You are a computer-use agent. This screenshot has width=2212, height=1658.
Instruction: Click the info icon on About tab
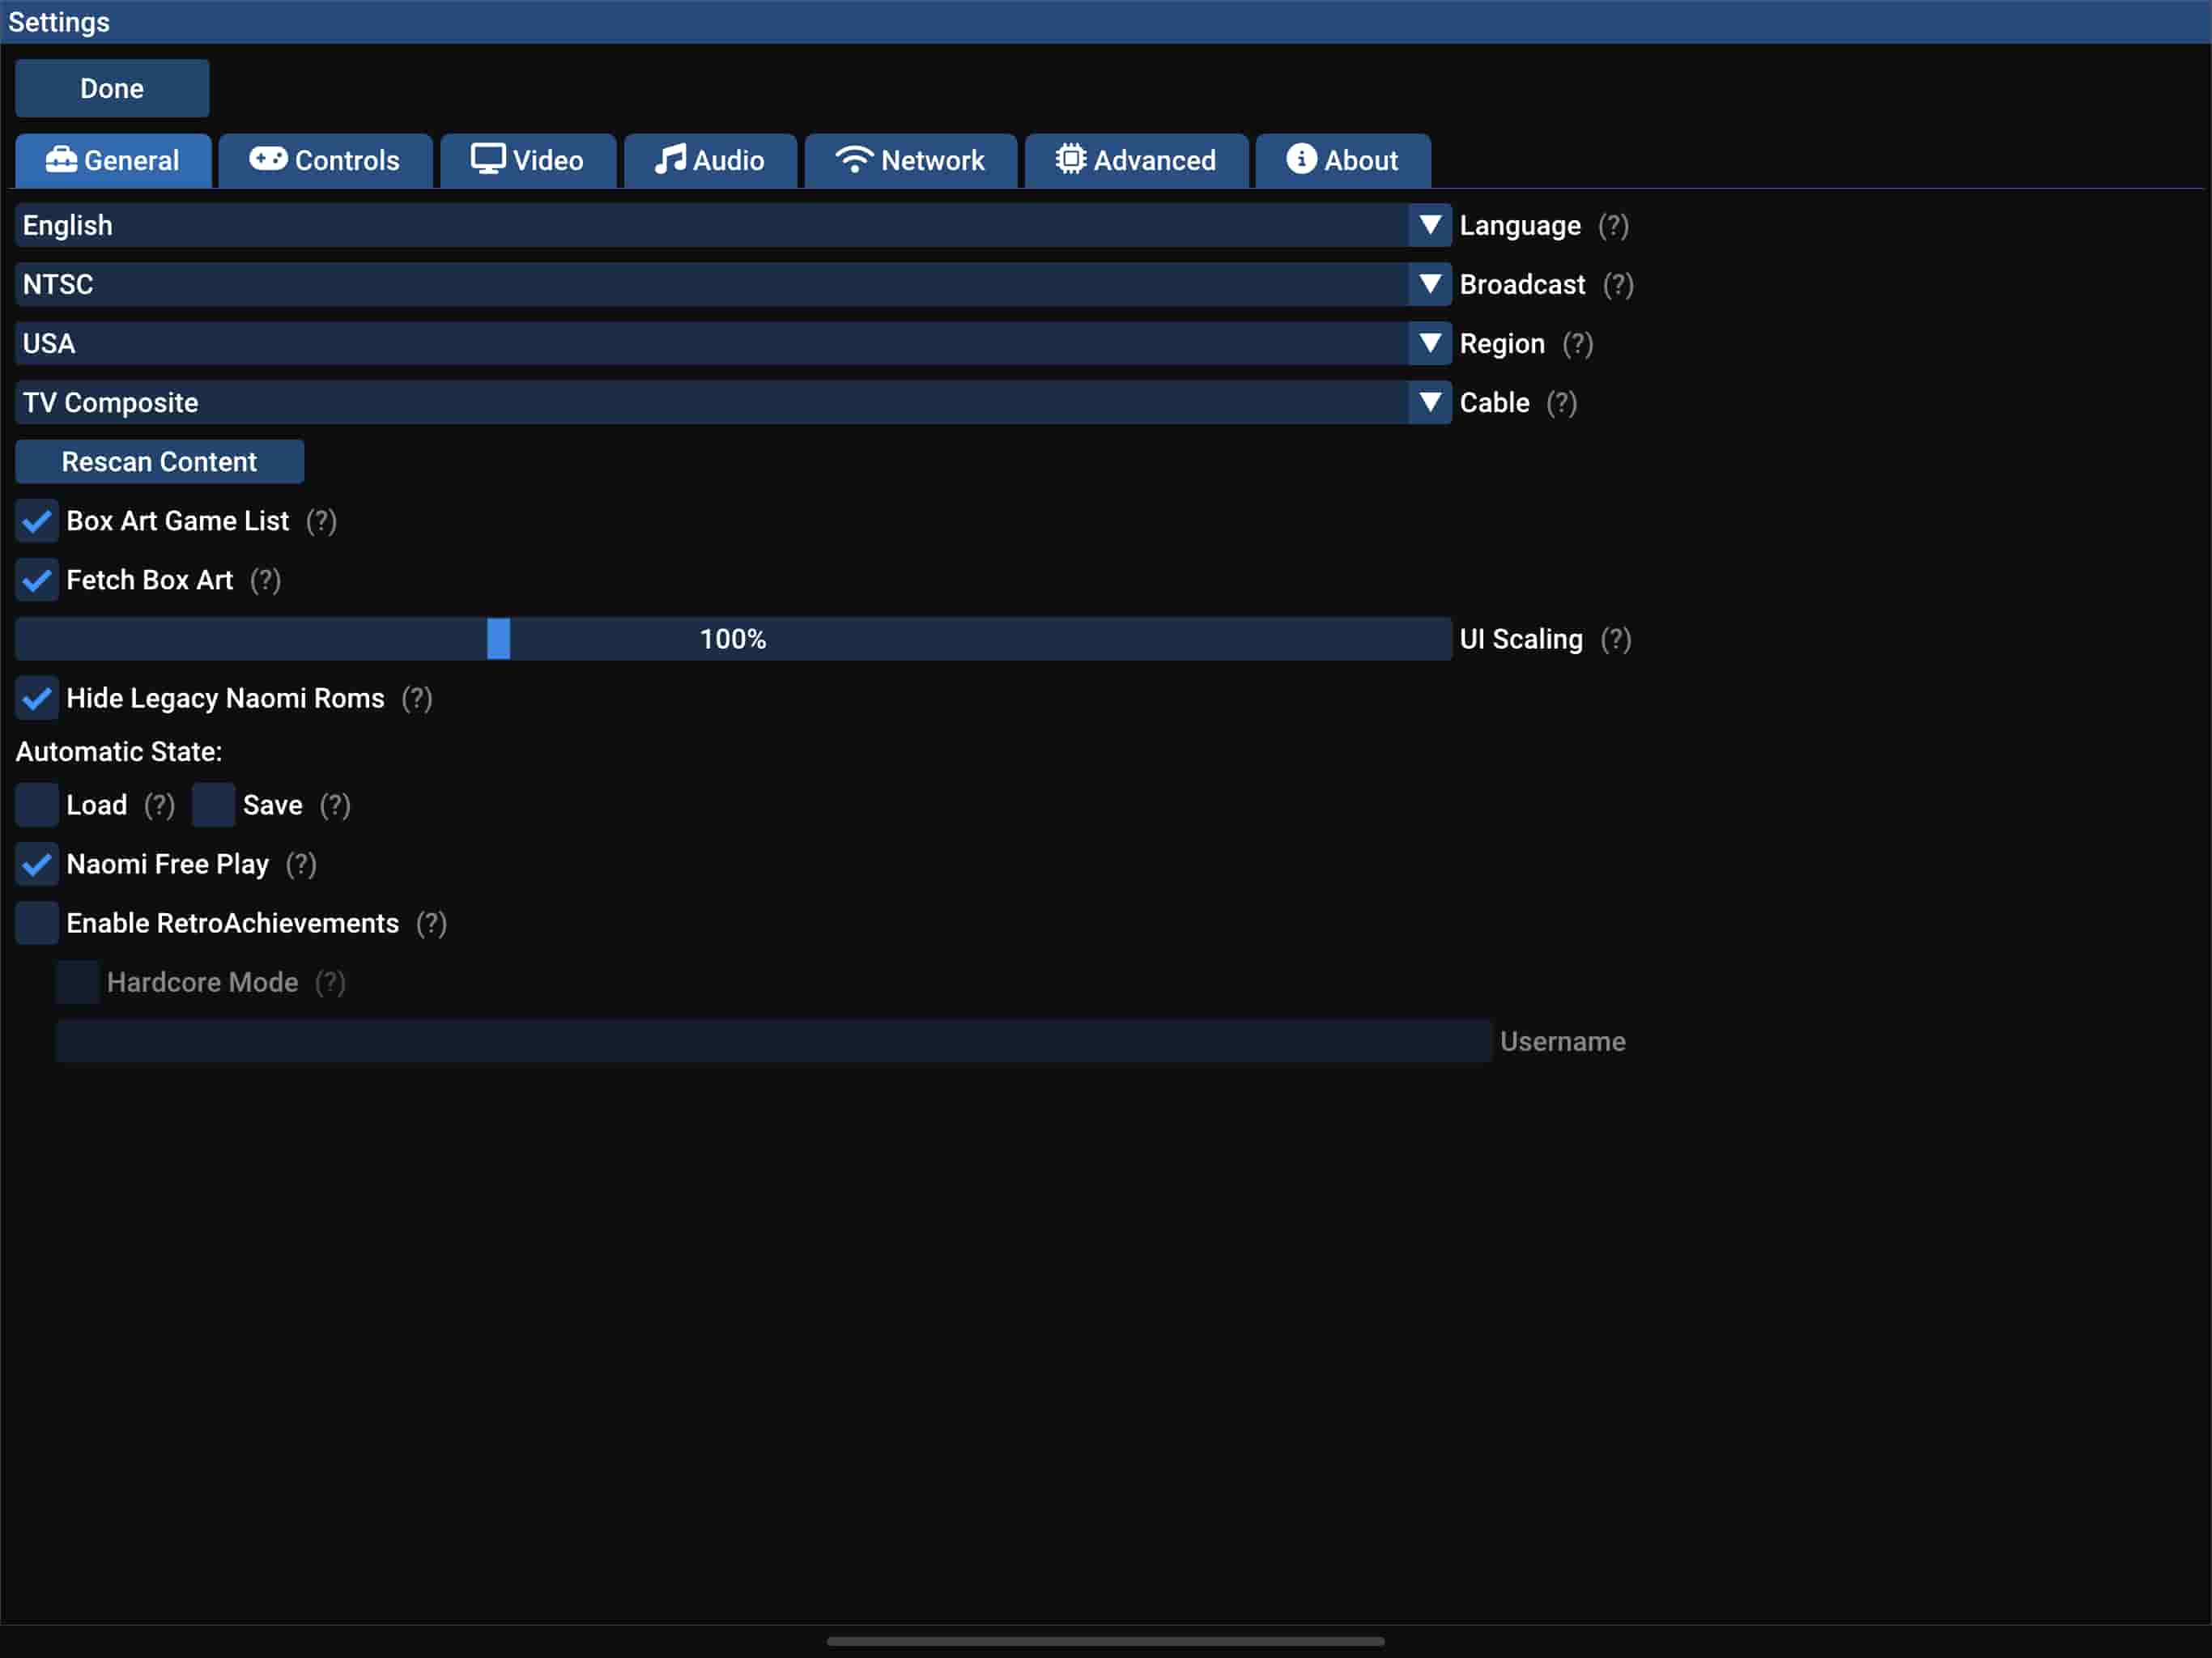coord(1301,159)
